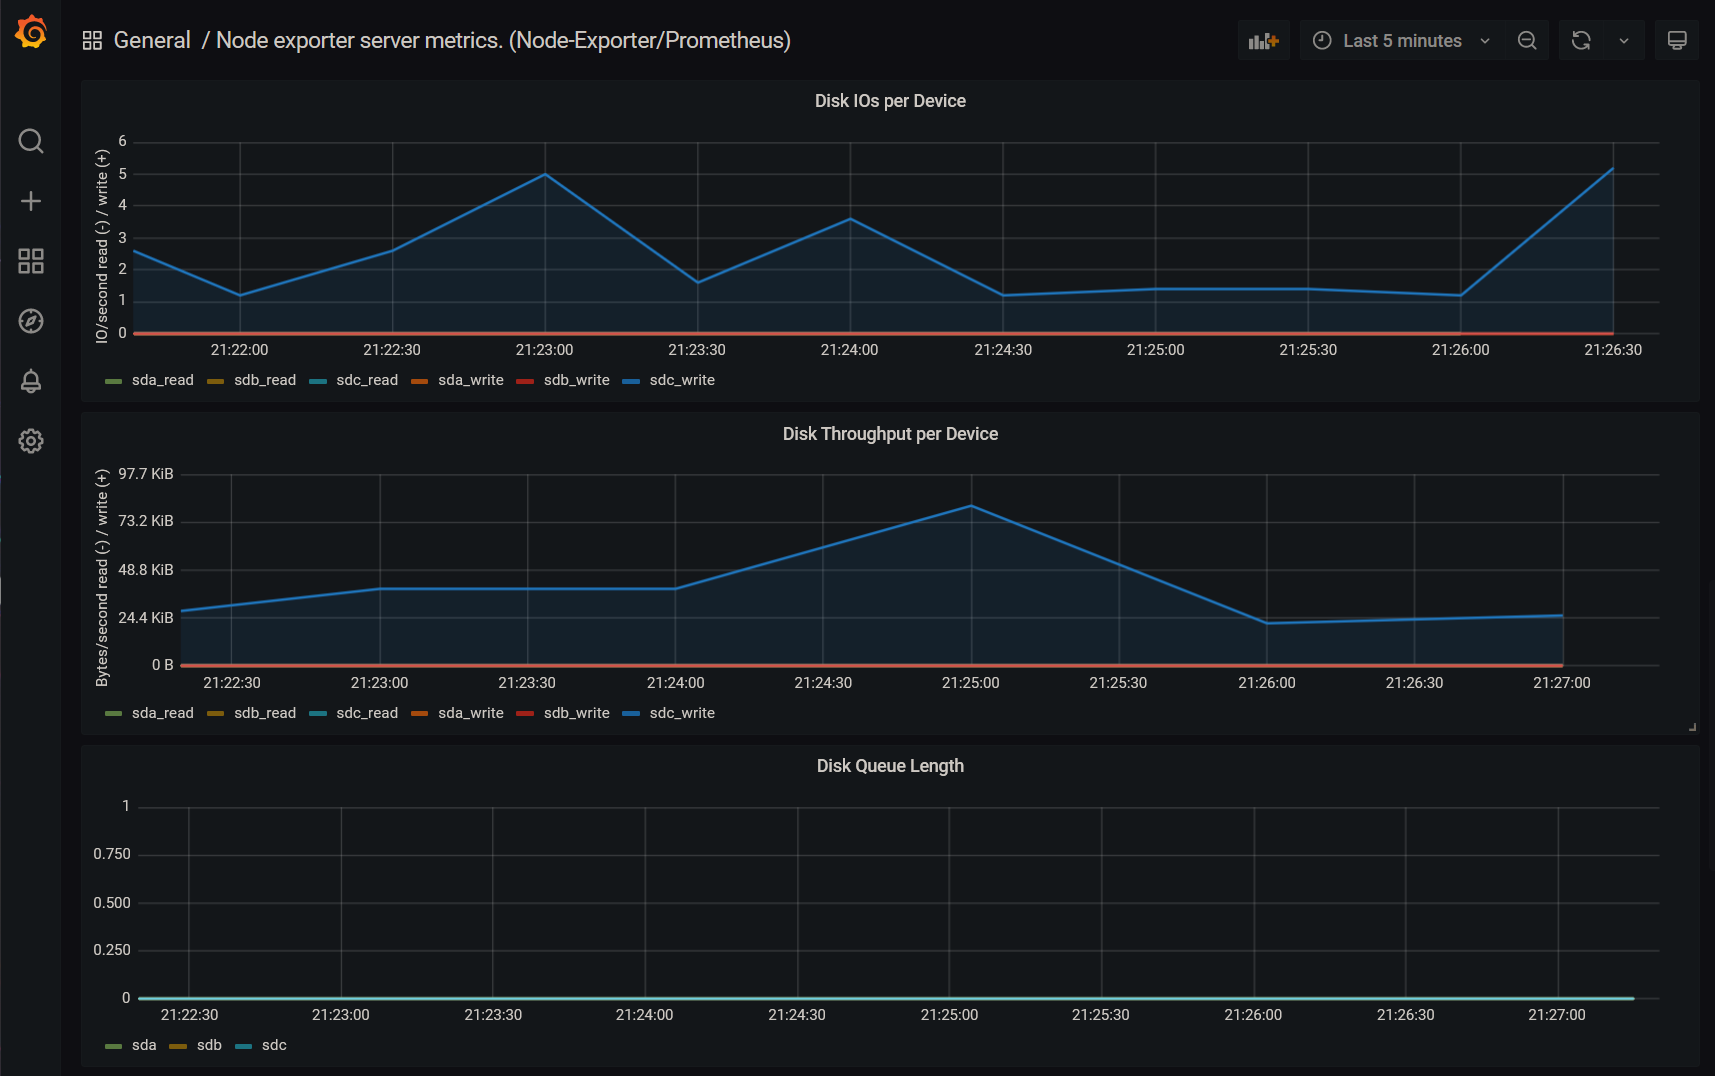Toggle sdc_read series in Disk IOs legend
The width and height of the screenshot is (1715, 1076).
[367, 380]
